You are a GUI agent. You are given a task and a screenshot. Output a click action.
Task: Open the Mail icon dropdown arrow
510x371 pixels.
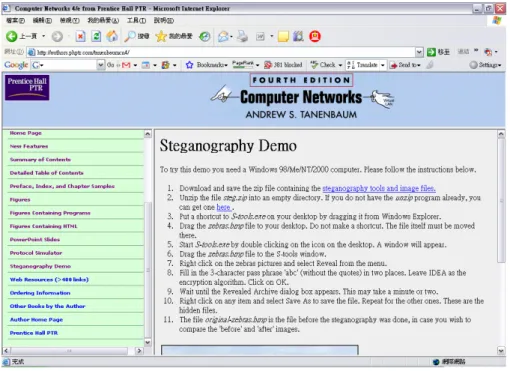pos(231,36)
